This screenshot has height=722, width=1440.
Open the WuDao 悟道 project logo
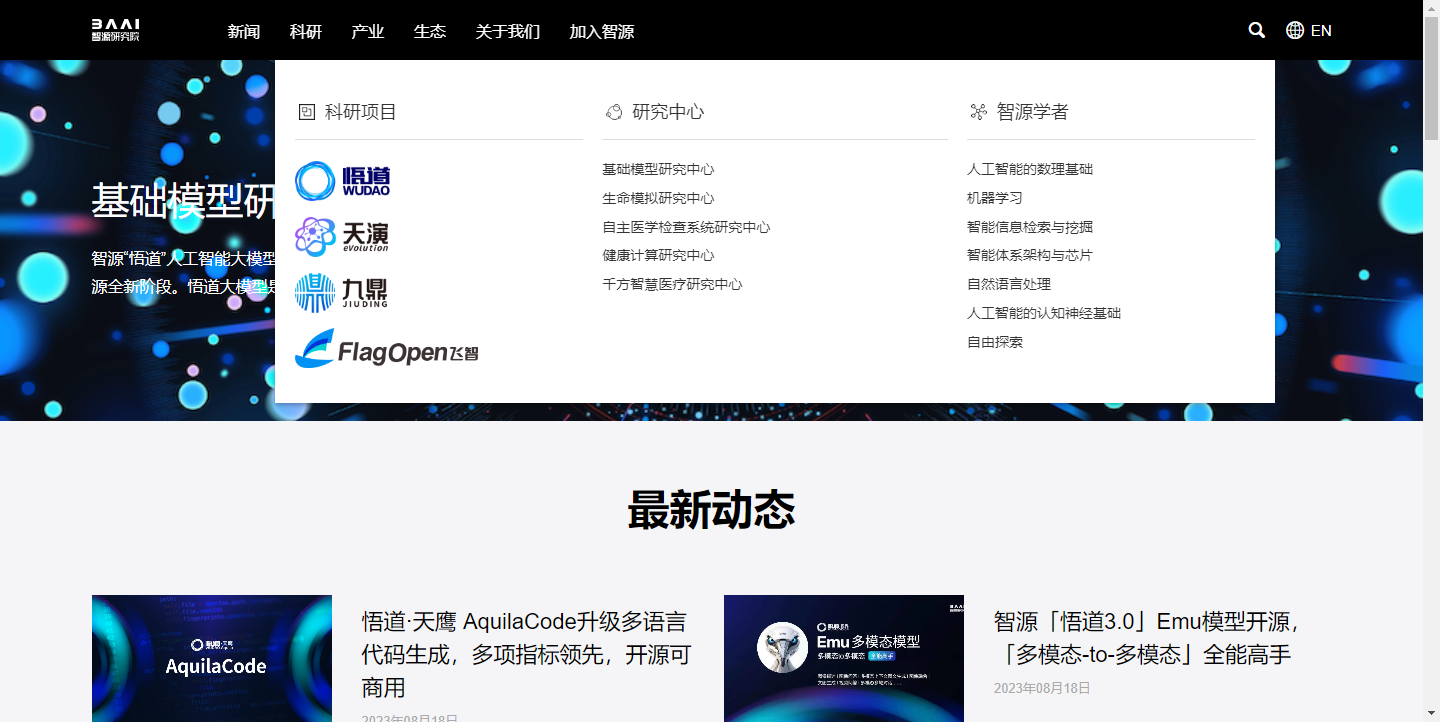coord(342,181)
